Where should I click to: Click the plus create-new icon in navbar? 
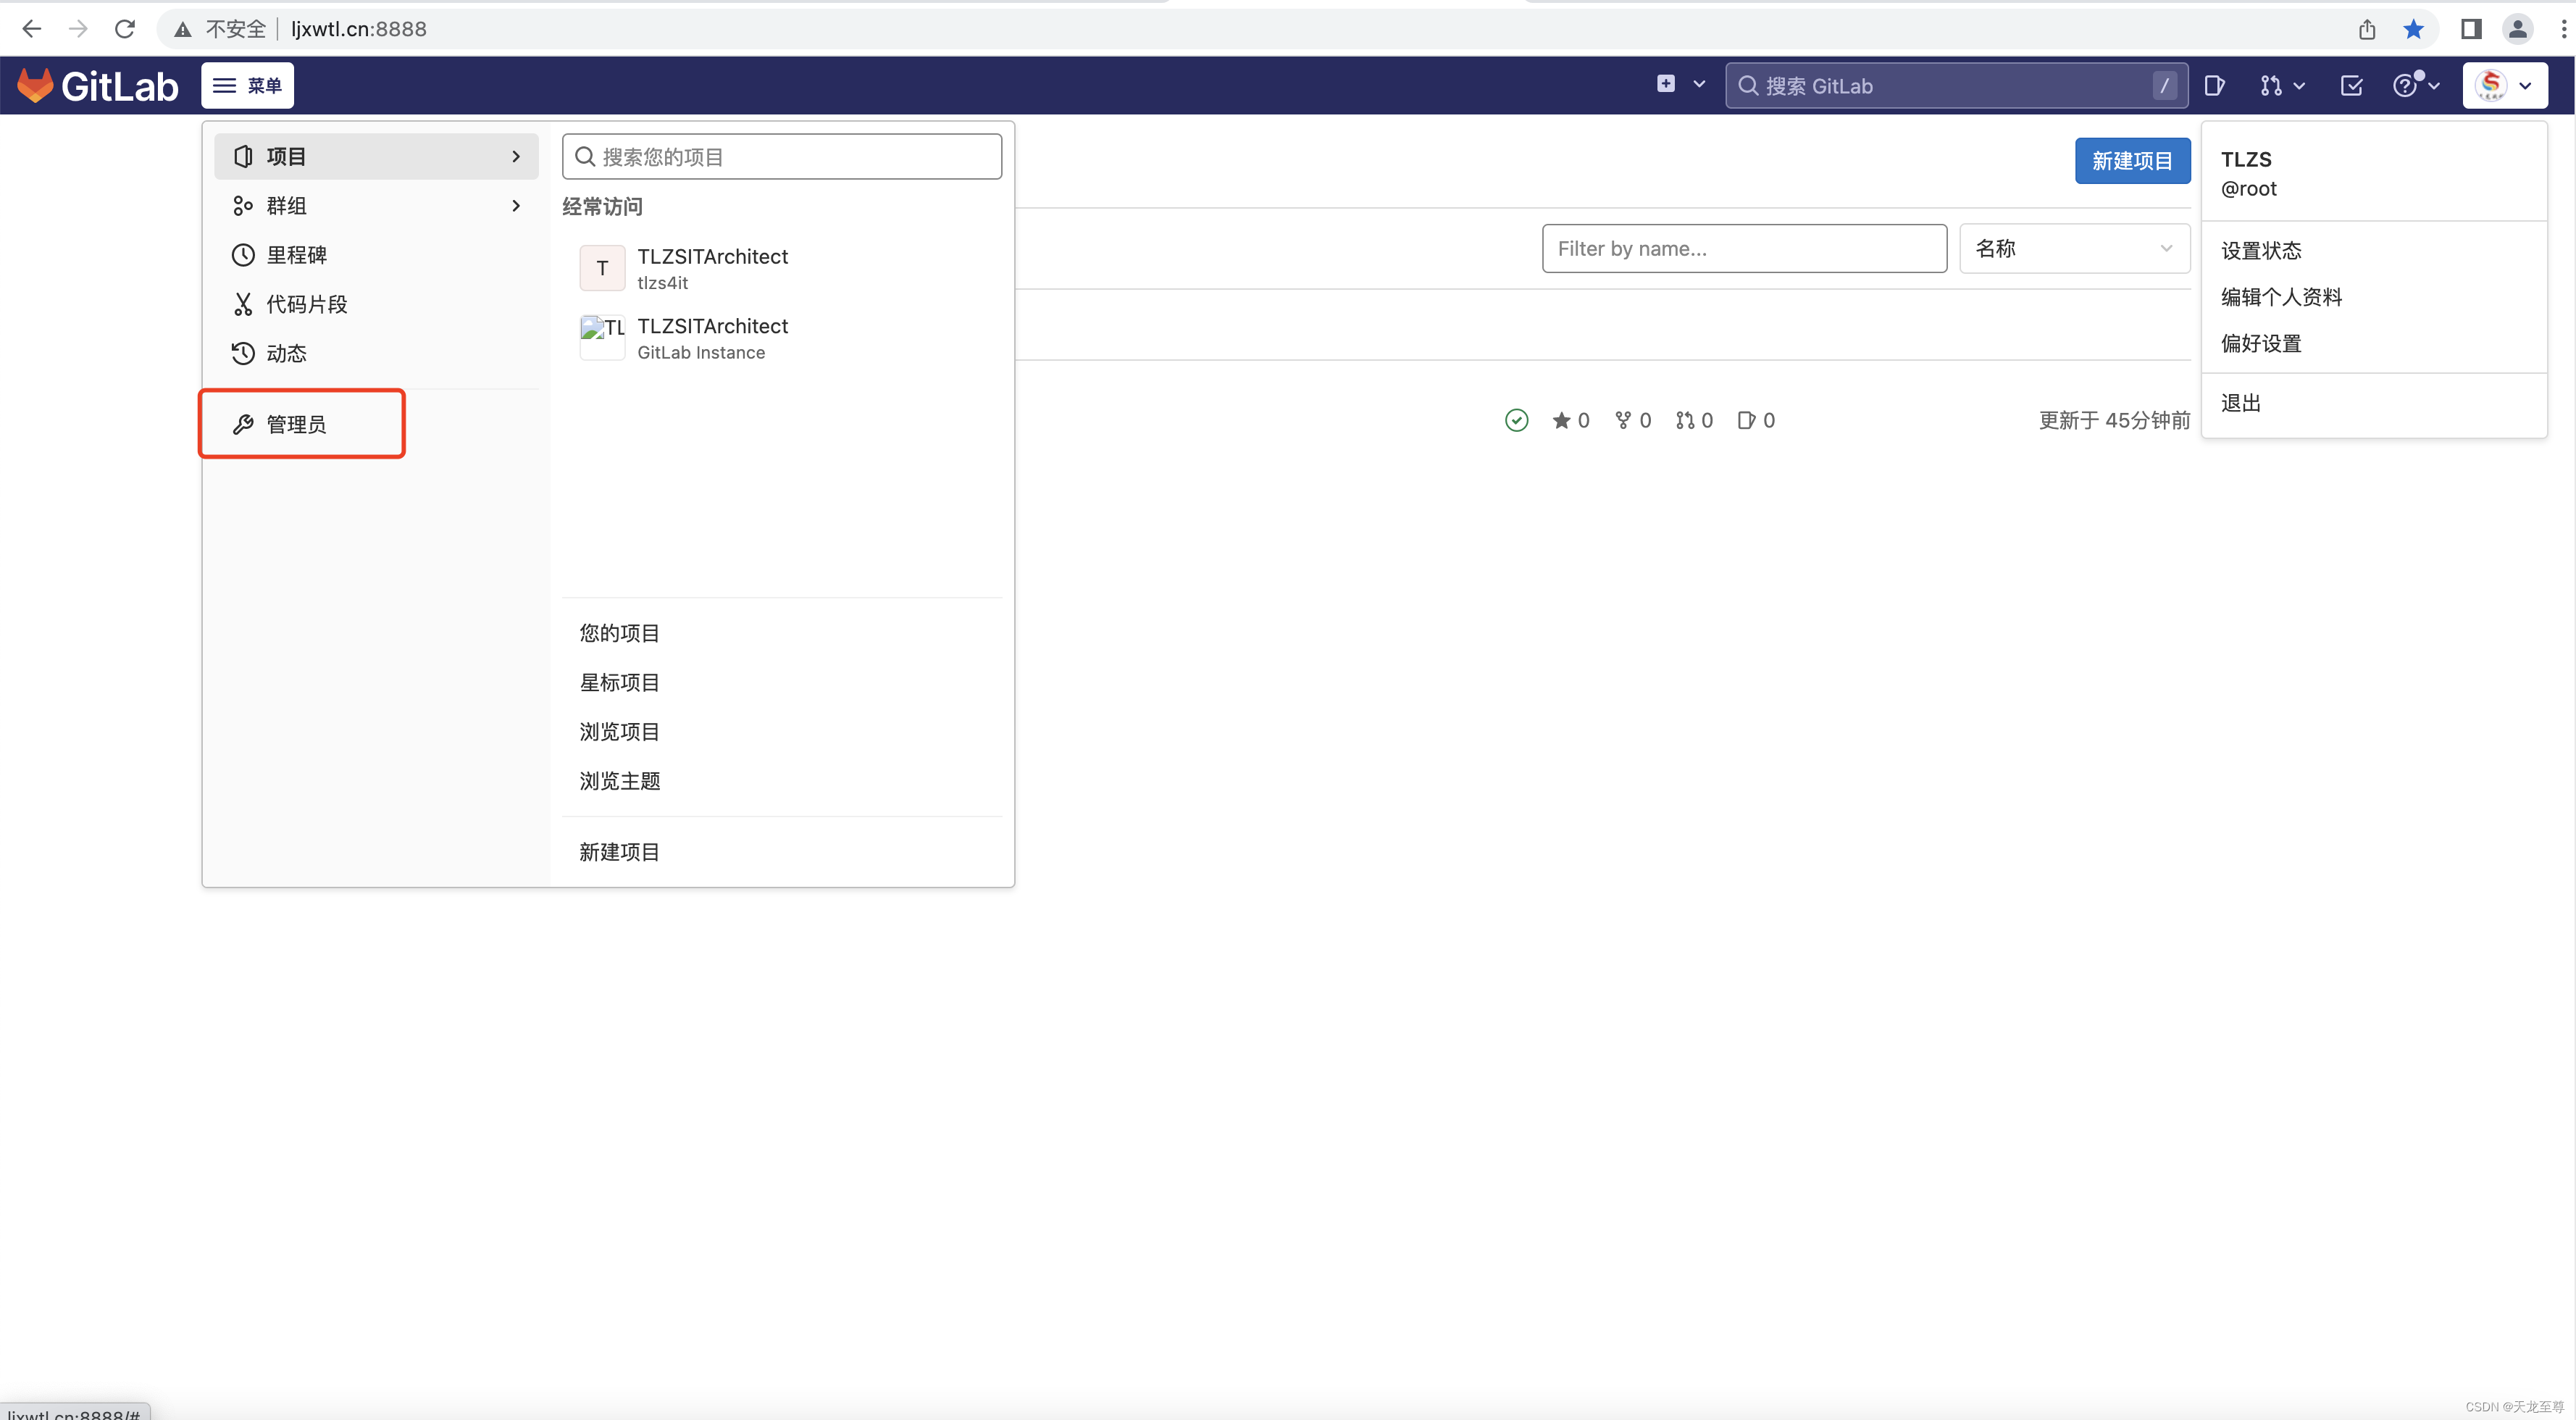pos(1665,84)
